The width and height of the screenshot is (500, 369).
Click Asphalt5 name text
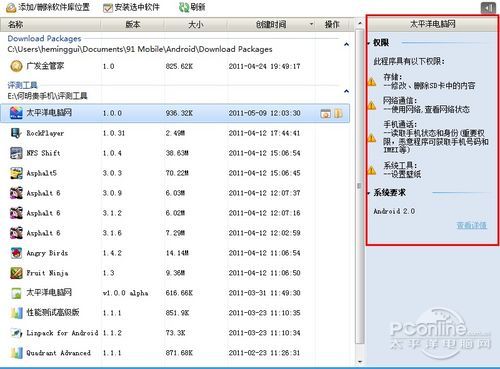(42, 173)
